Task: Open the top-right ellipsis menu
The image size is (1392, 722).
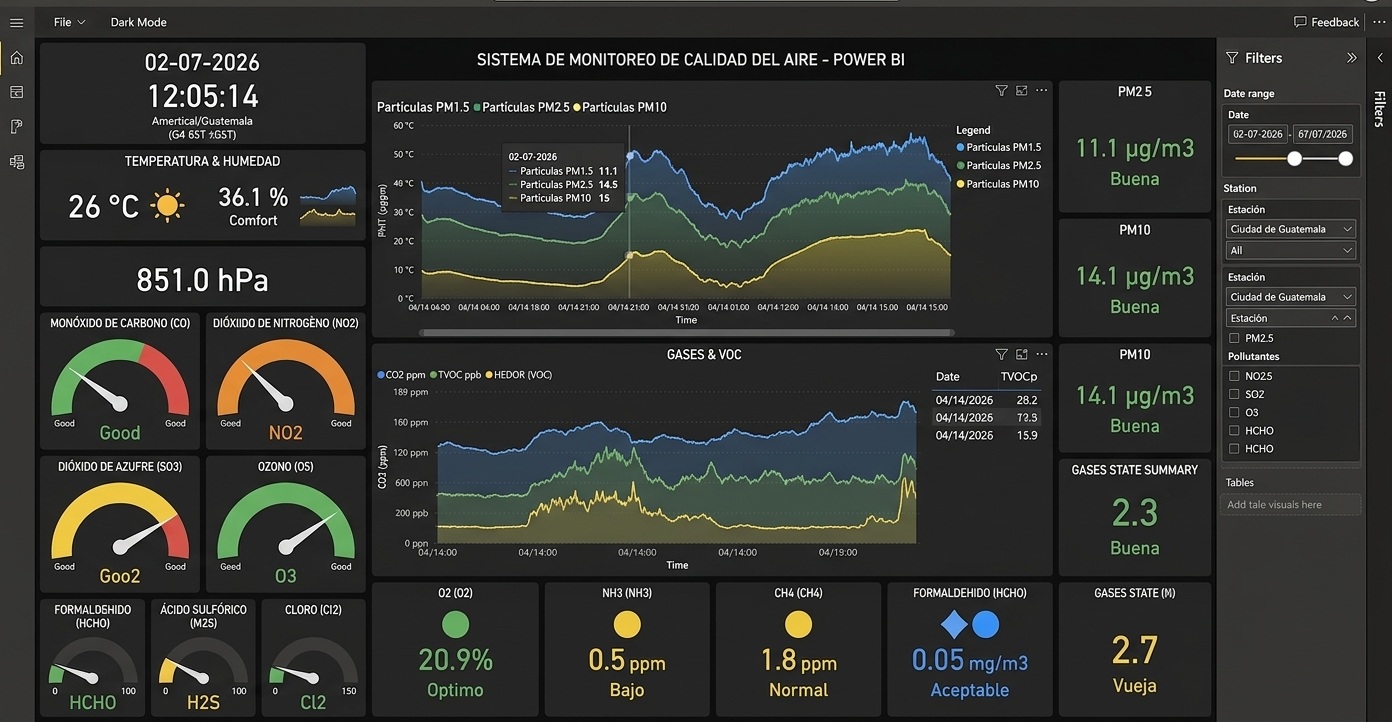Action: (1379, 22)
